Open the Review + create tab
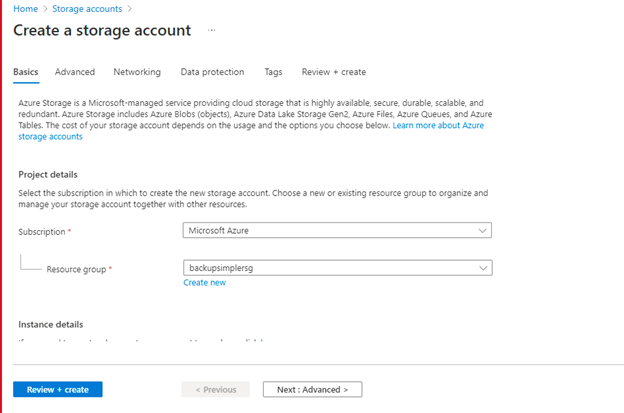 [333, 72]
